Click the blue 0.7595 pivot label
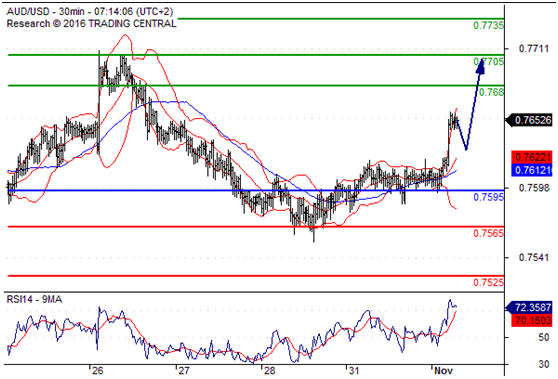 pos(488,197)
